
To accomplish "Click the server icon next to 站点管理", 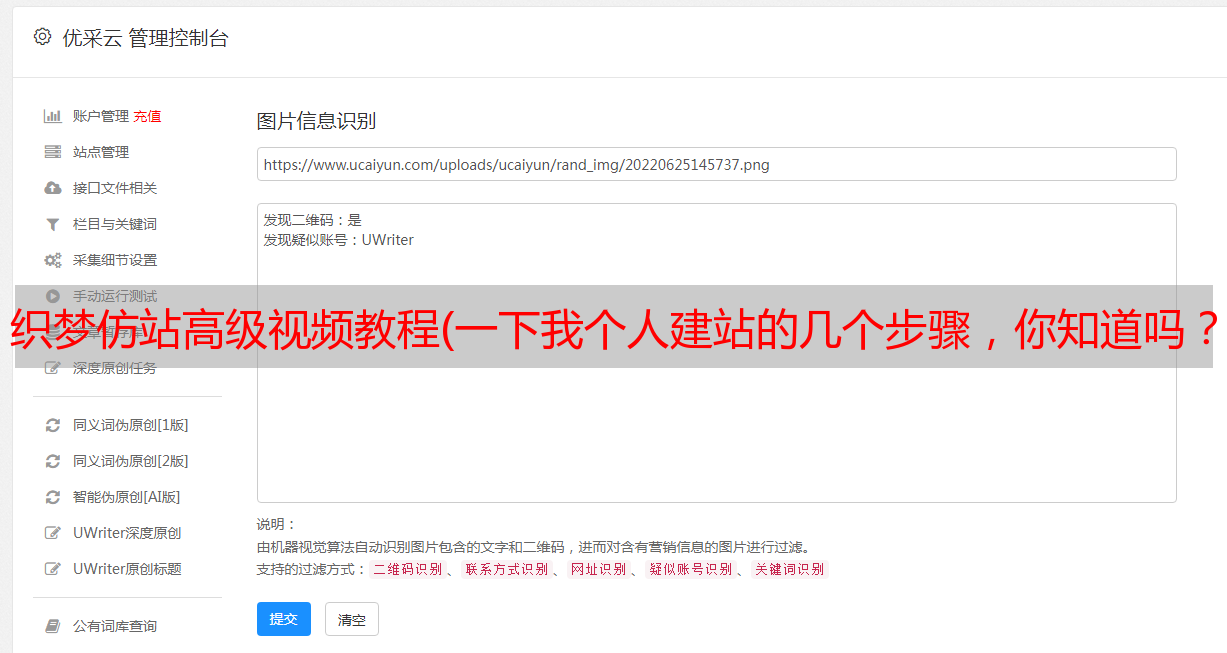I will [x=53, y=152].
